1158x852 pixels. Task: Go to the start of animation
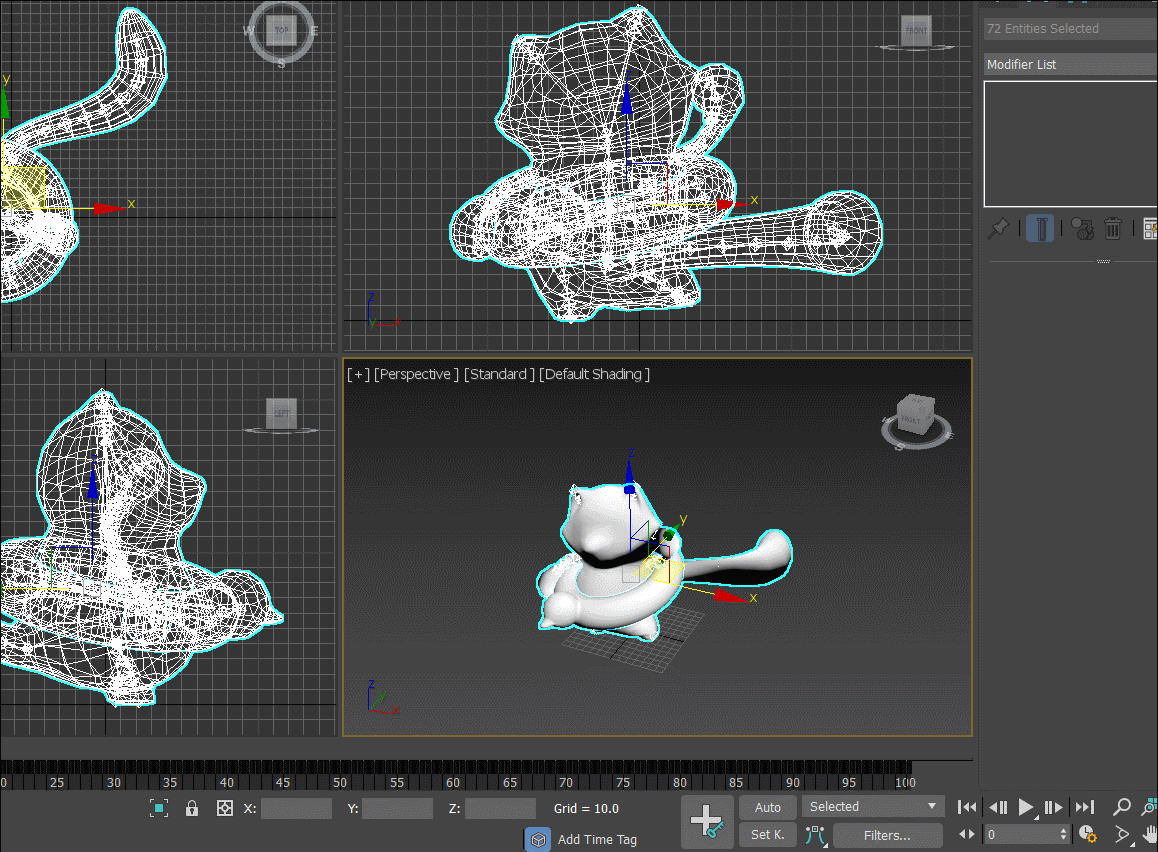tap(967, 807)
